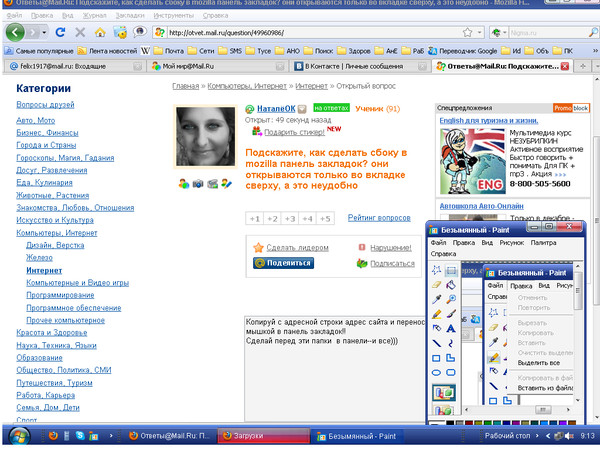The image size is (600, 450).
Task: Select the Pencil tool in Paint
Action: [x=437, y=314]
